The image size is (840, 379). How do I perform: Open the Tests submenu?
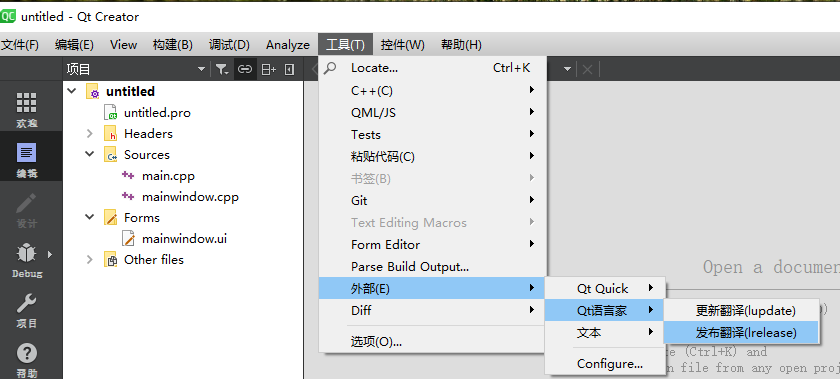pos(433,135)
